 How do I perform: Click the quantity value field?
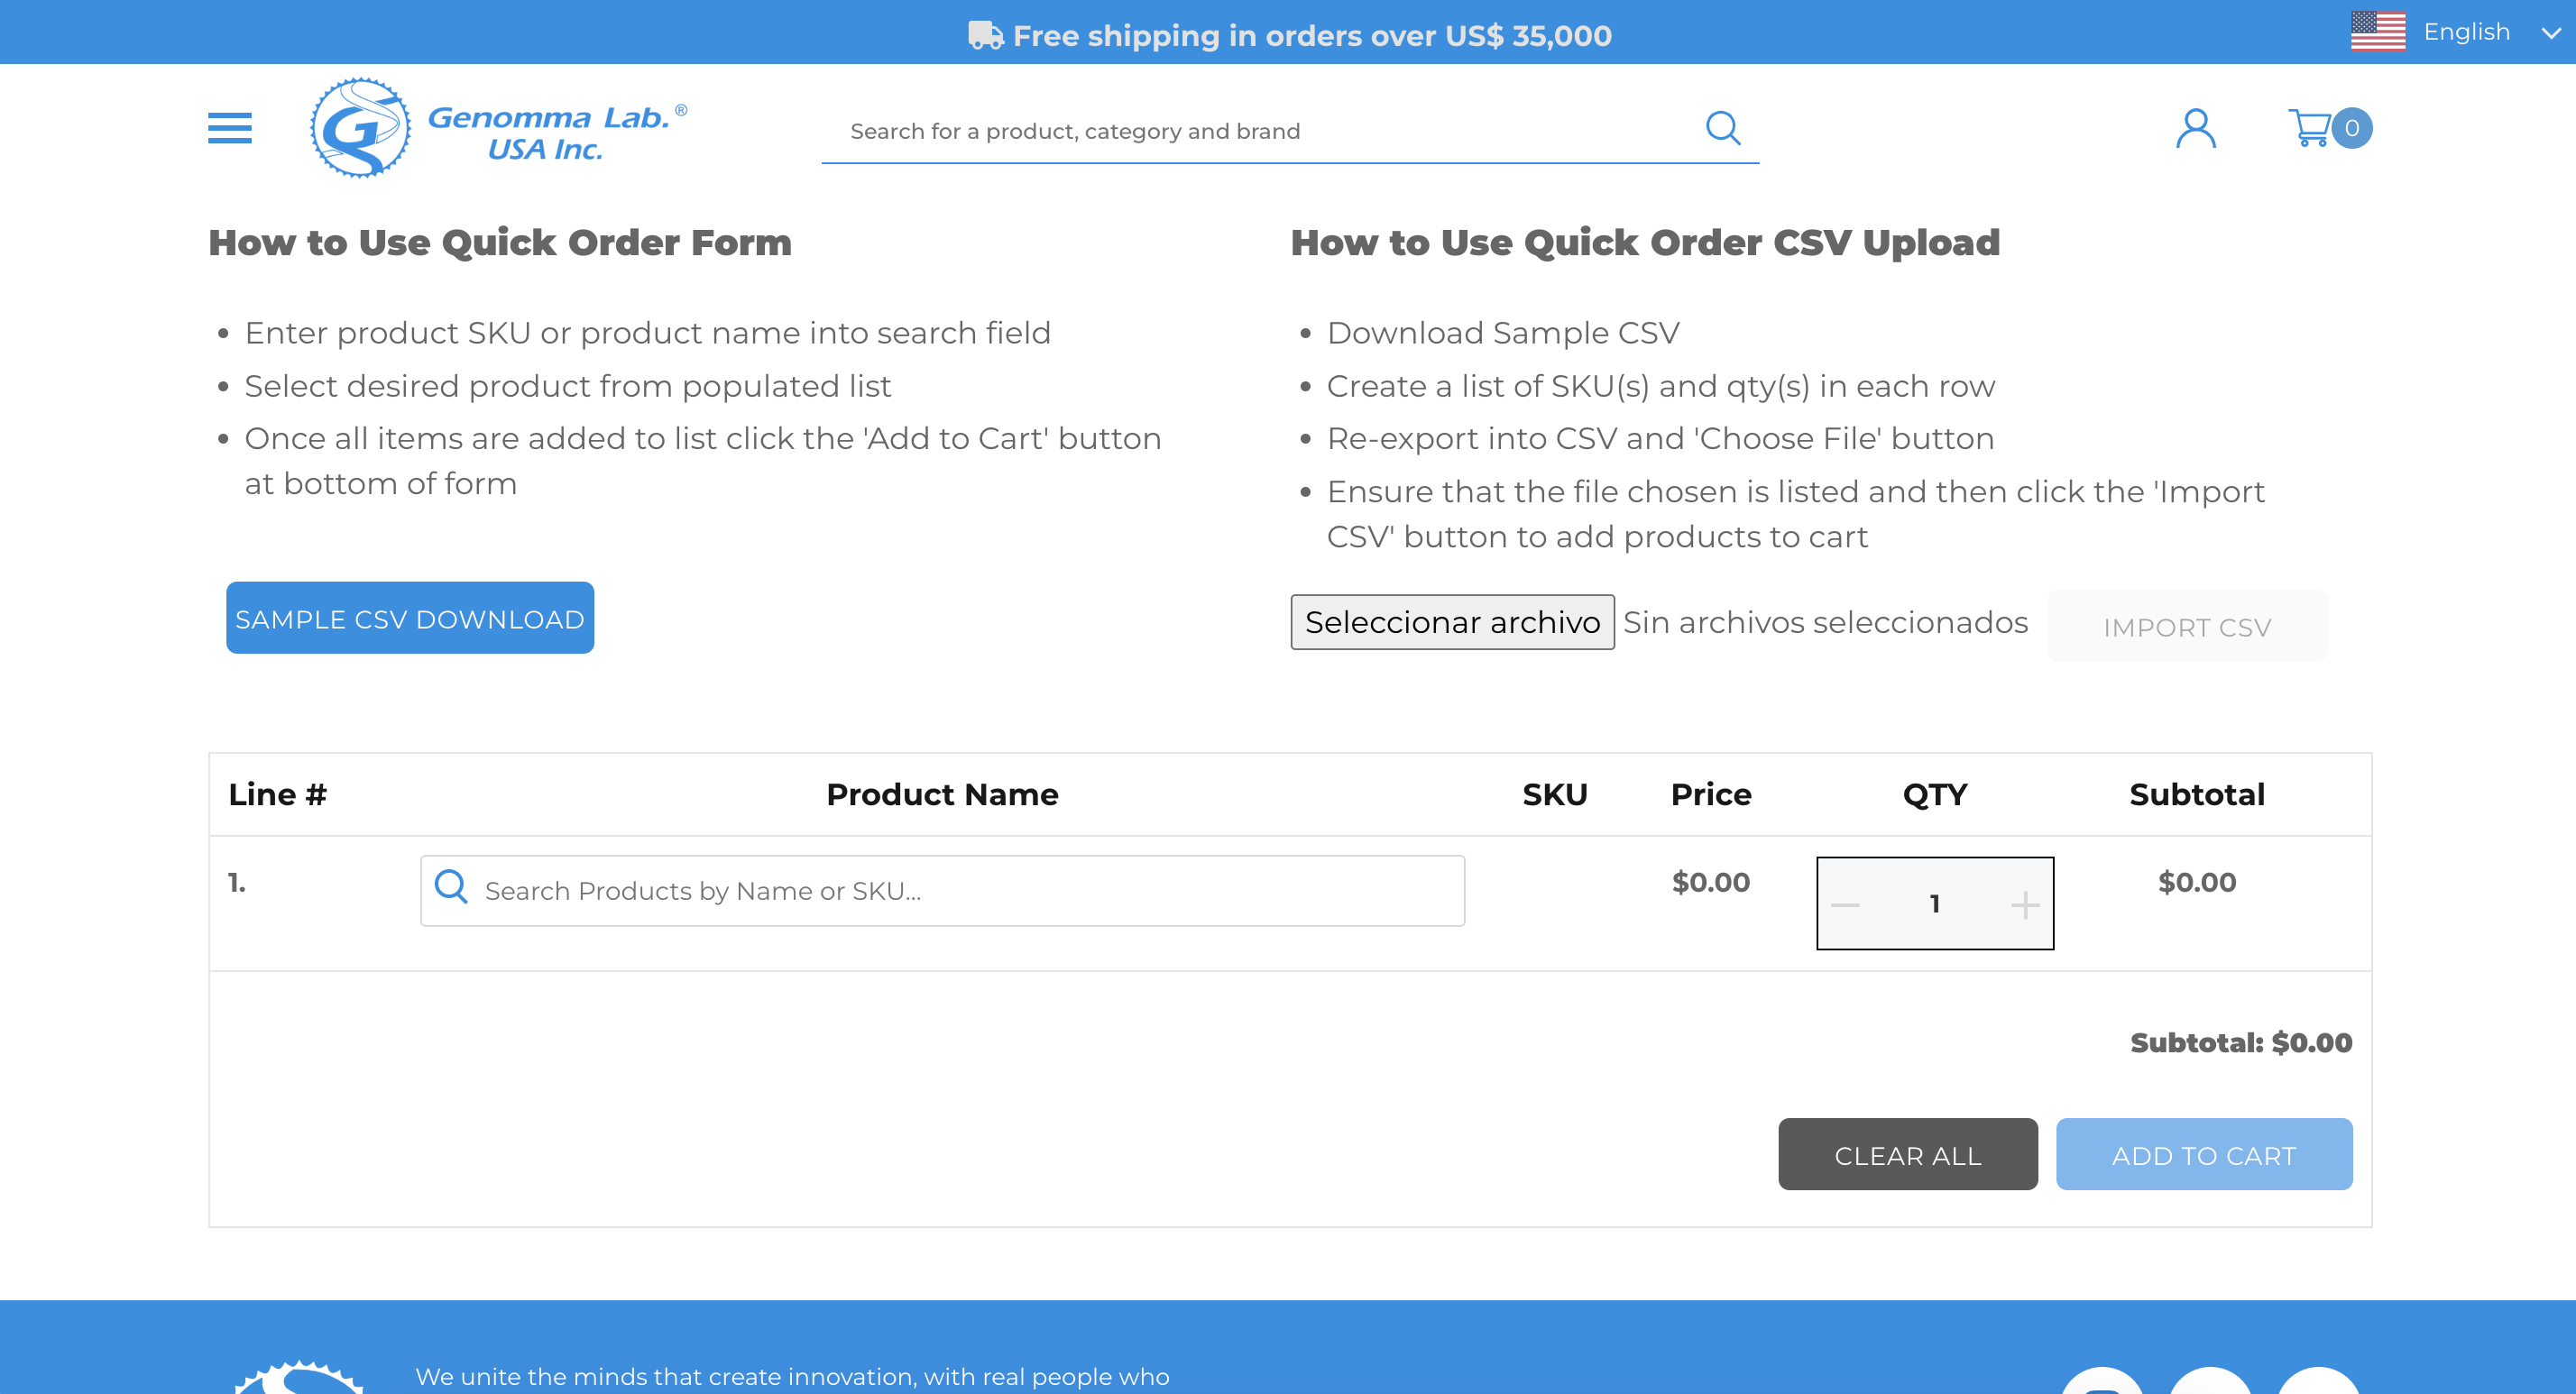tap(1935, 904)
